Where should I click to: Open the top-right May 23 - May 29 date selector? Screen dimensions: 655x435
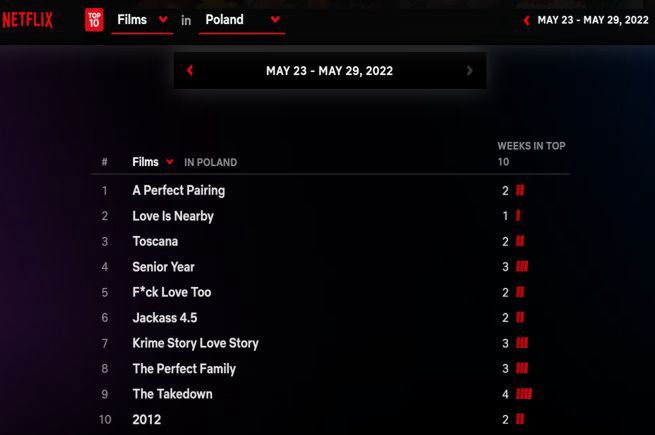click(x=592, y=20)
